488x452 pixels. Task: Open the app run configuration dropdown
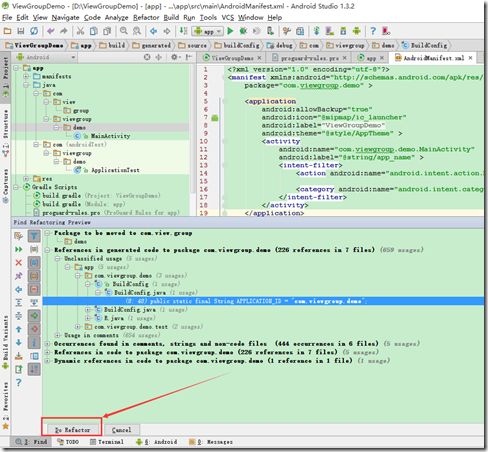pyautogui.click(x=207, y=31)
